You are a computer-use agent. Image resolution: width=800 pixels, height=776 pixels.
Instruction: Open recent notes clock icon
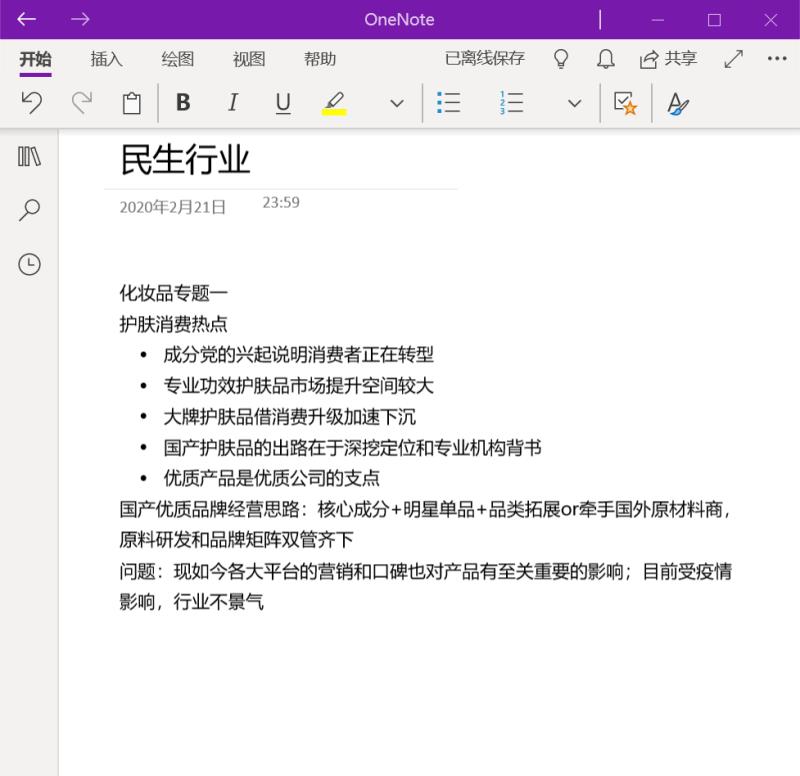[x=29, y=264]
